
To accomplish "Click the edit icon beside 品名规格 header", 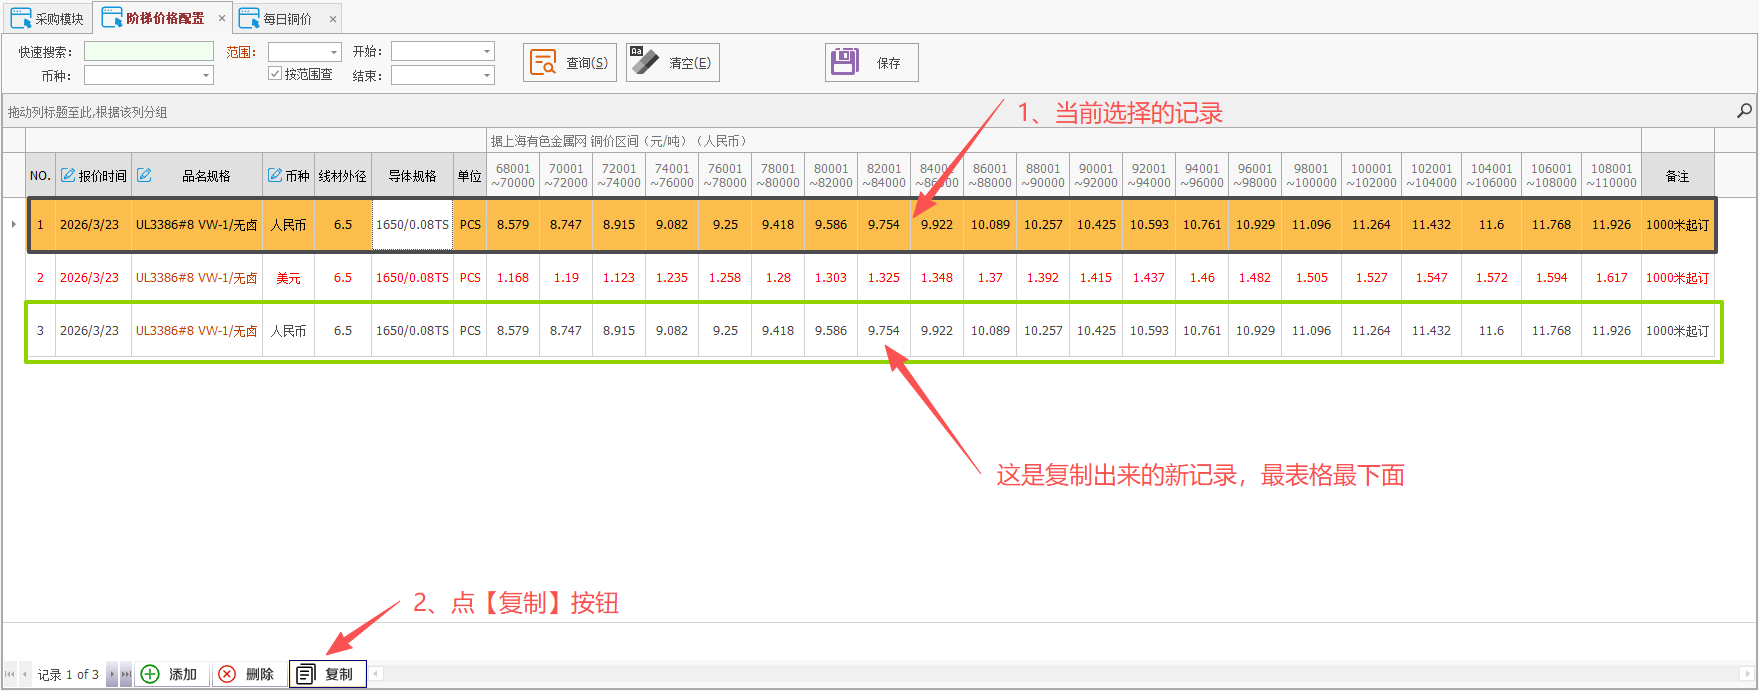I will 144,175.
